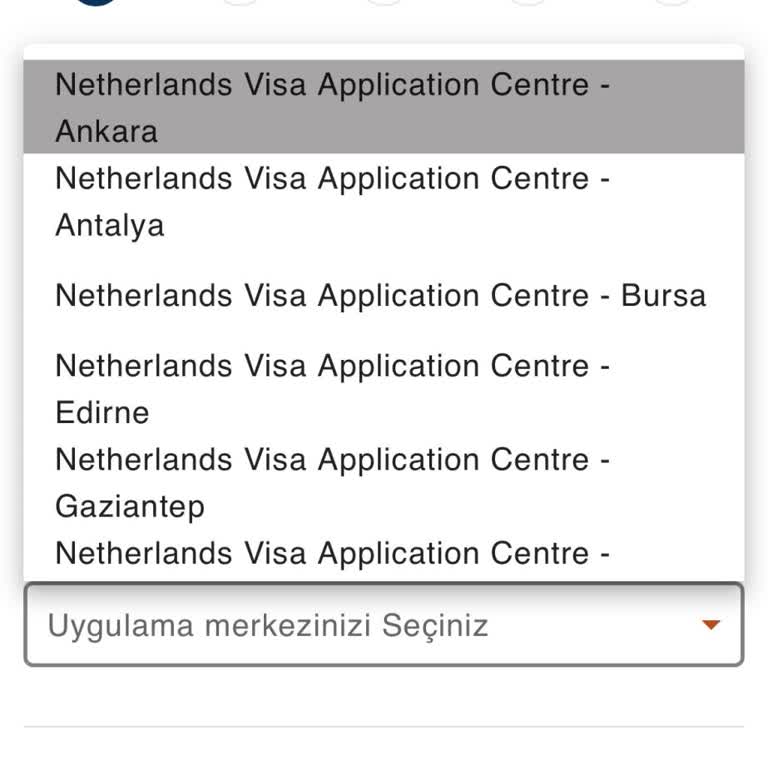Click the fourth step indicator circle

point(528,2)
